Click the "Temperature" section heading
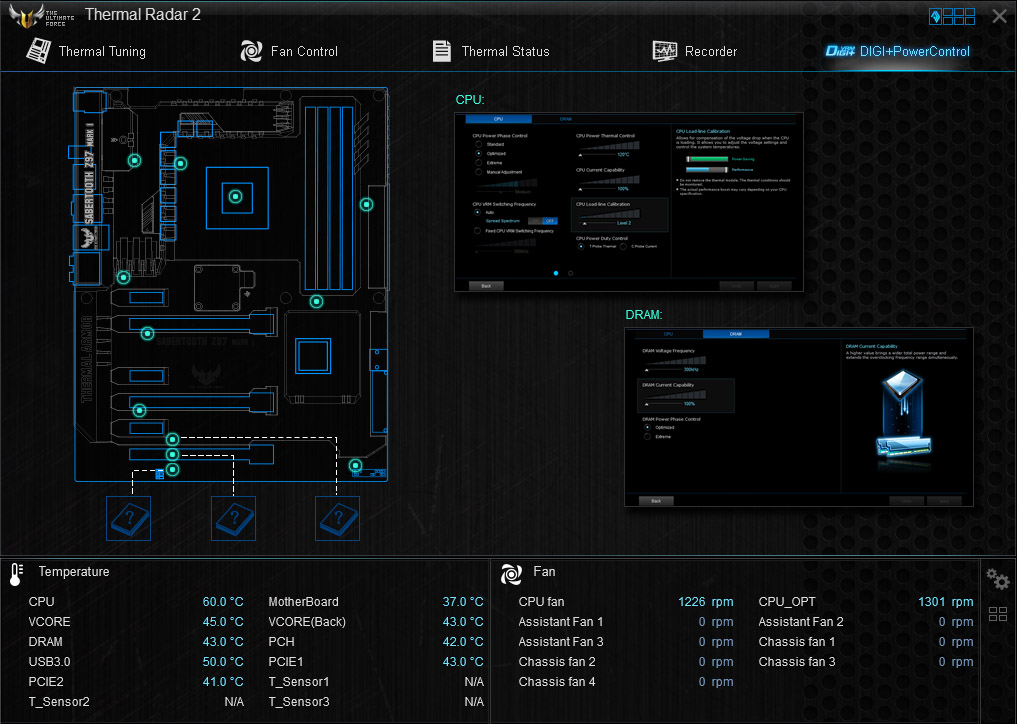 coord(74,572)
